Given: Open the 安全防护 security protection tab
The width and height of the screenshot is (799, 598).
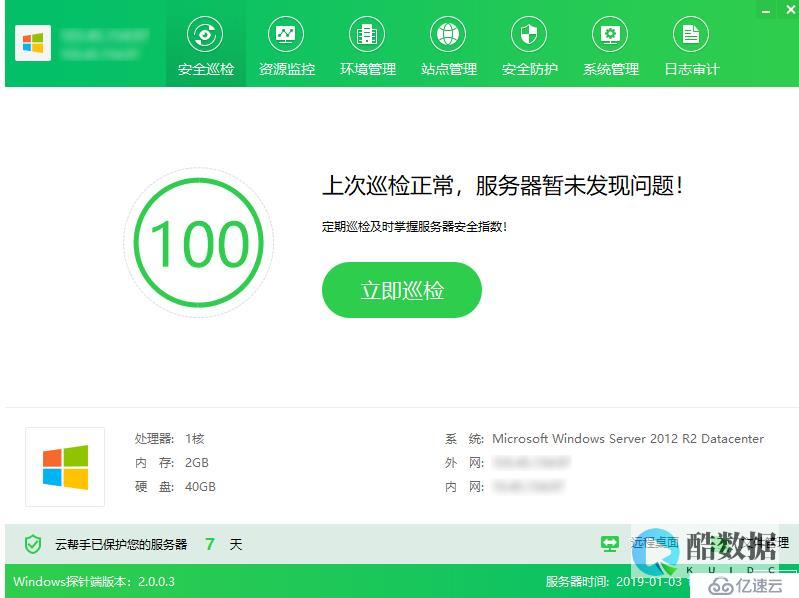Looking at the screenshot, I should [x=529, y=46].
